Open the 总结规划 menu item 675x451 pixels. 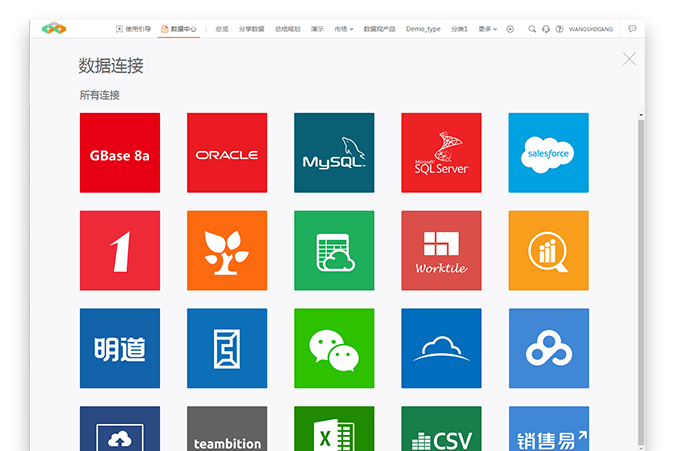288,29
